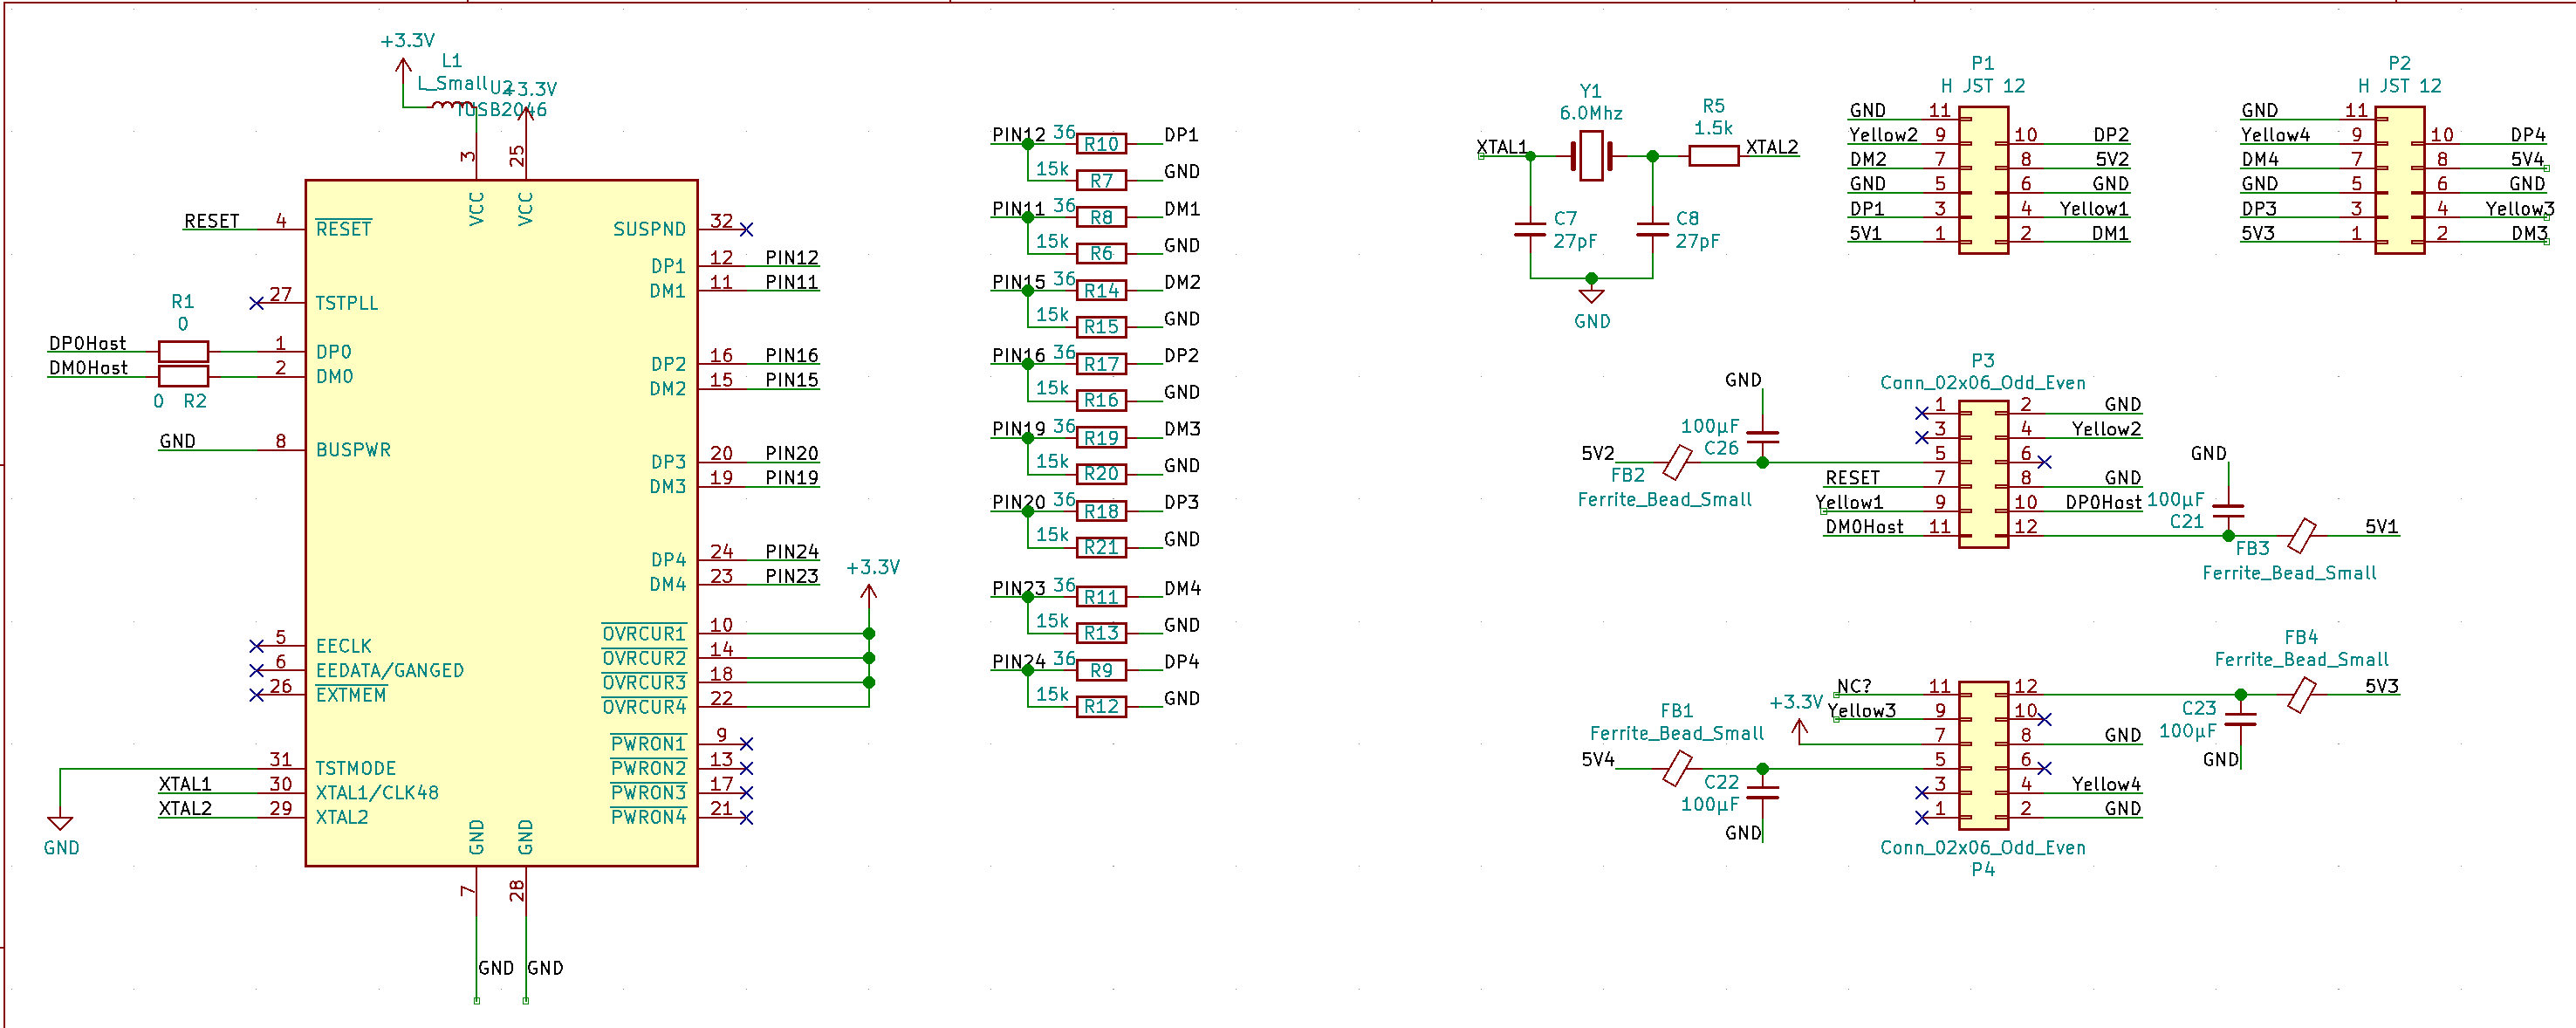Select capacitor C21 symbol
The image size is (2576, 1028).
coord(2228,511)
